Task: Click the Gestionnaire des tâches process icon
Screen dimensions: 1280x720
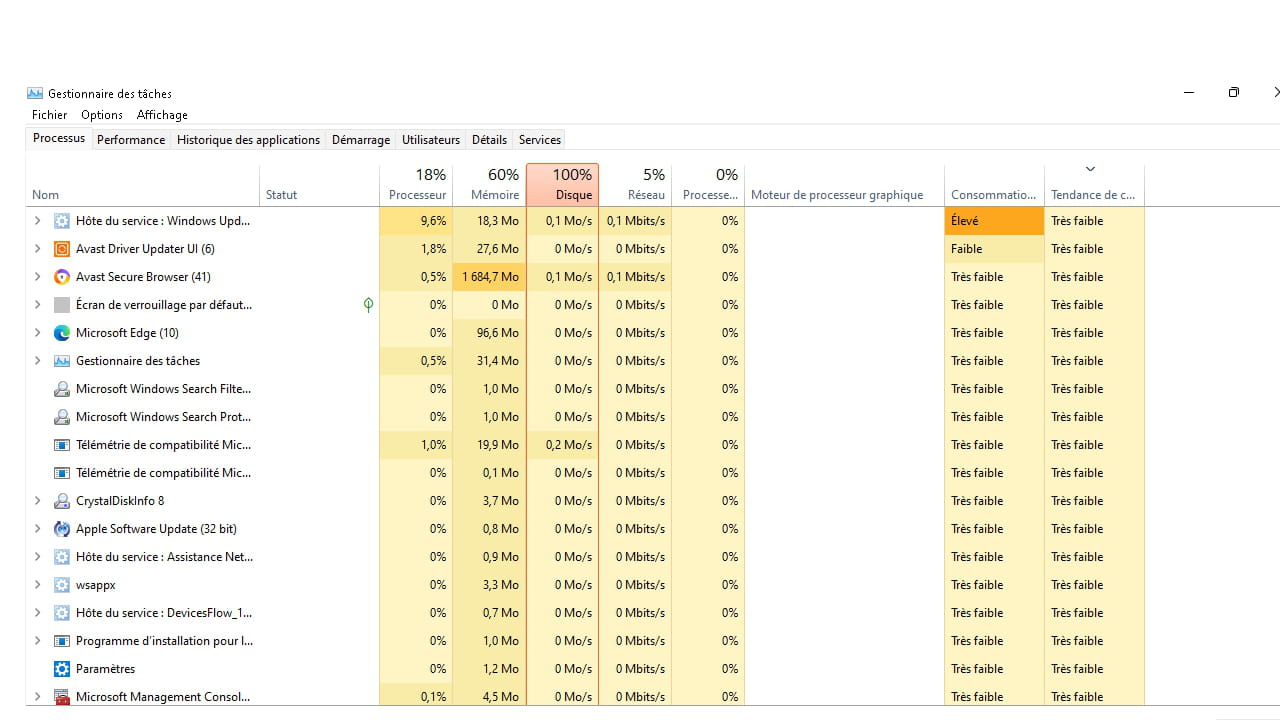Action: (x=62, y=361)
